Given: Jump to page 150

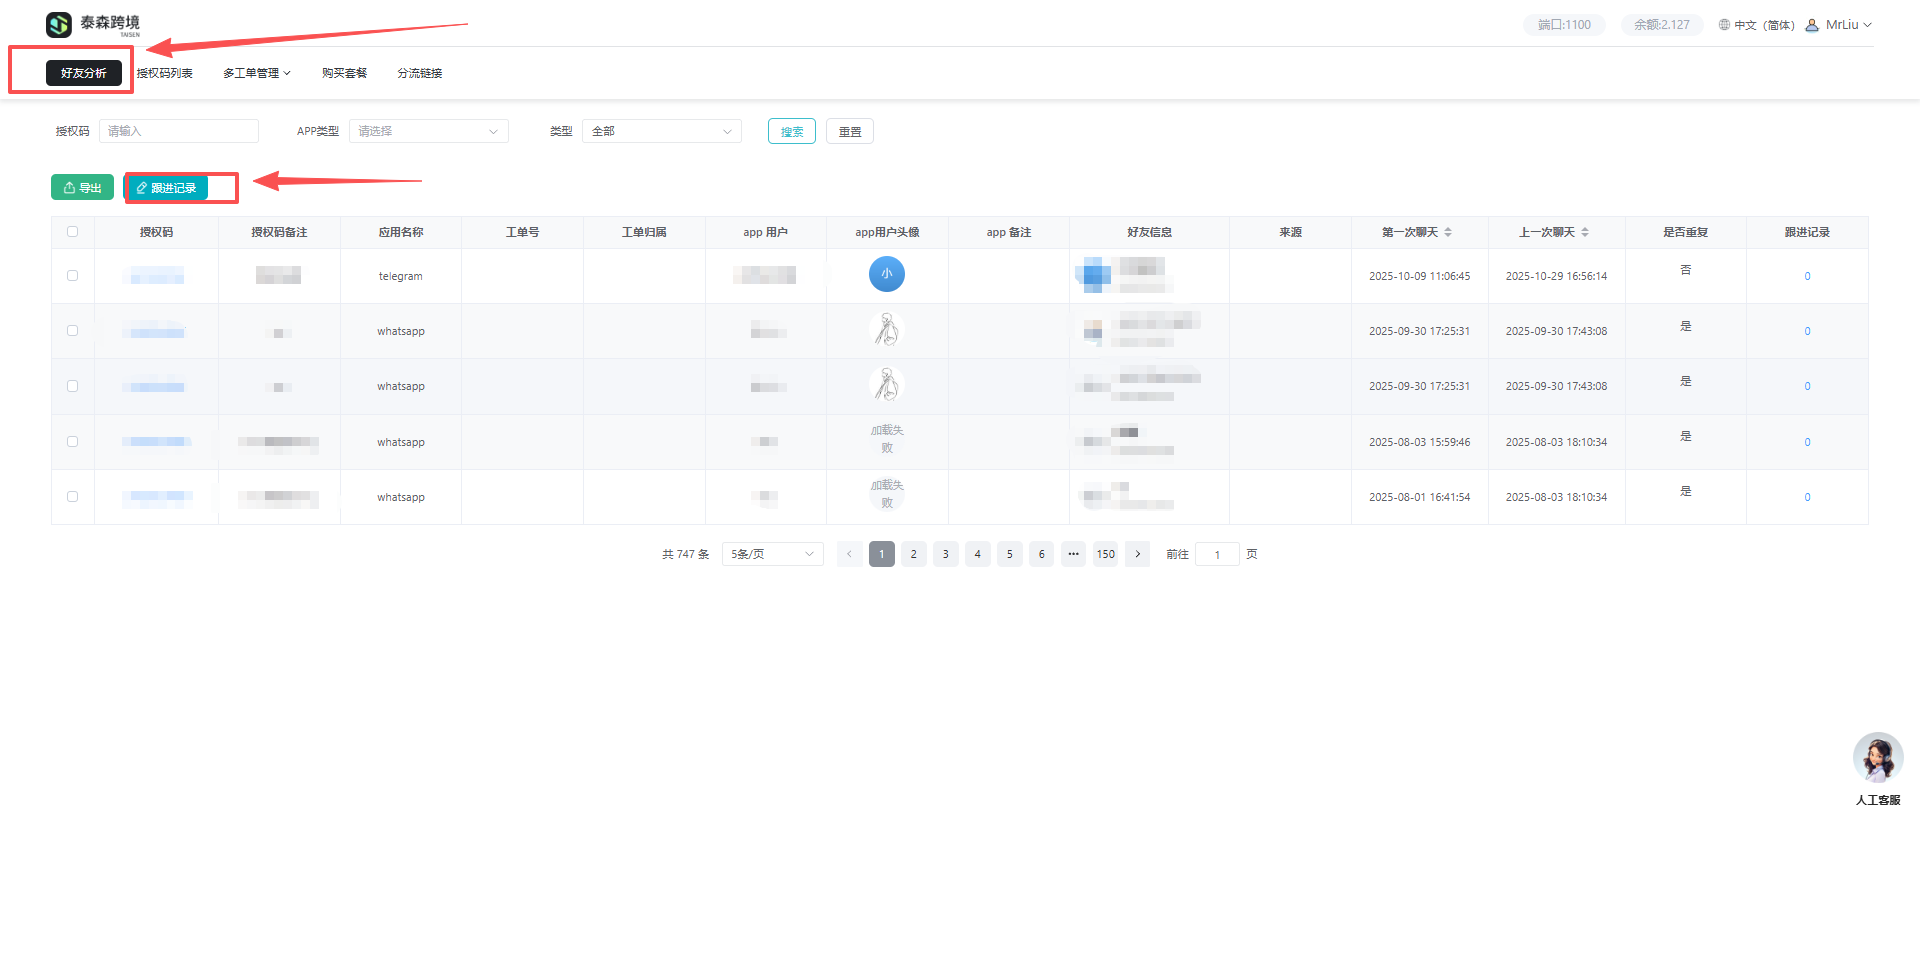Looking at the screenshot, I should [x=1105, y=554].
